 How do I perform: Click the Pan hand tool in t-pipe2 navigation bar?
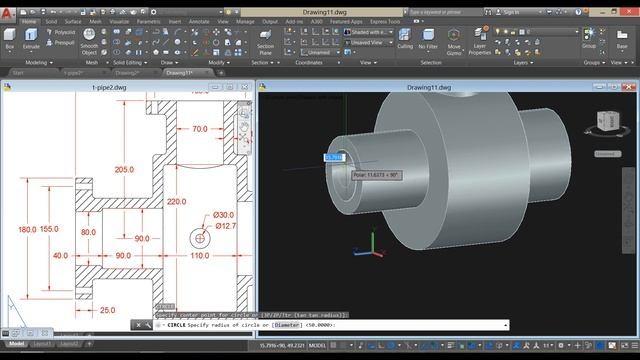click(x=244, y=126)
